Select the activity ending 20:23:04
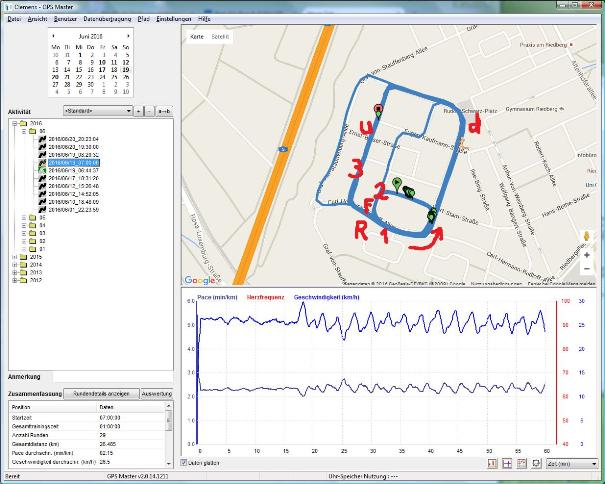This screenshot has height=484, width=605. point(73,139)
